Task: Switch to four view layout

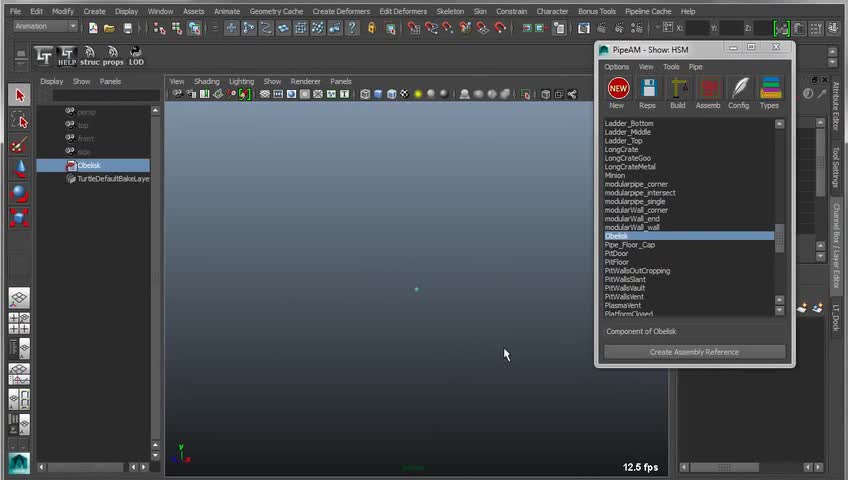Action: pos(19,323)
